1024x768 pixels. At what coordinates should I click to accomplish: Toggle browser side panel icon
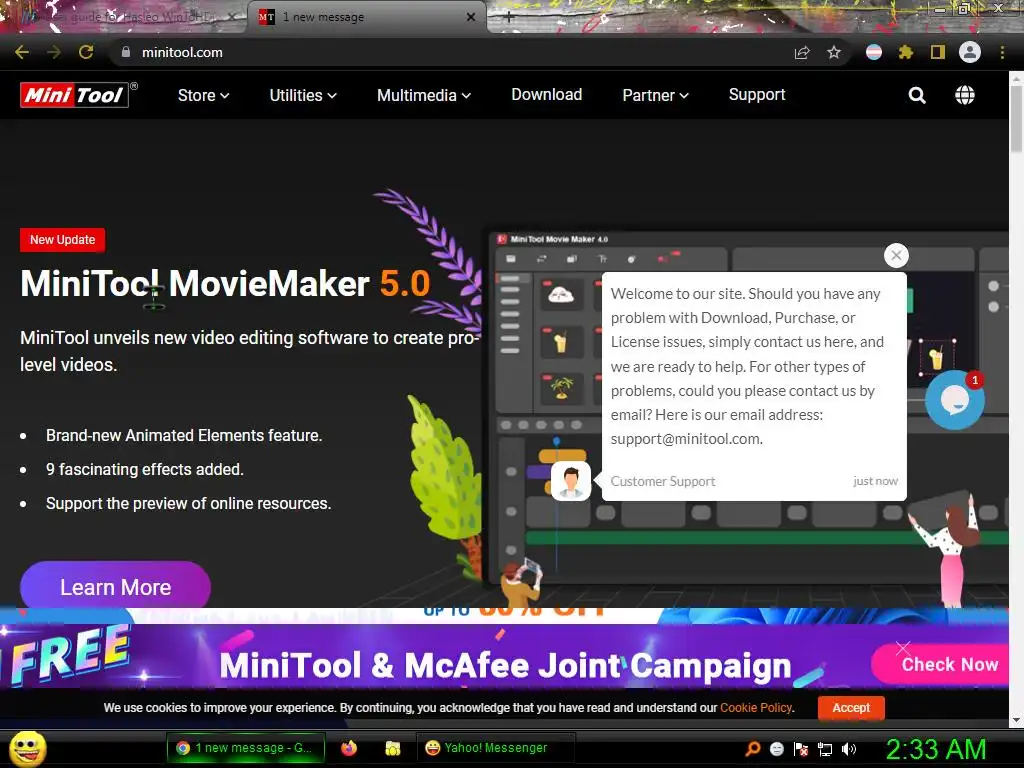coord(937,52)
